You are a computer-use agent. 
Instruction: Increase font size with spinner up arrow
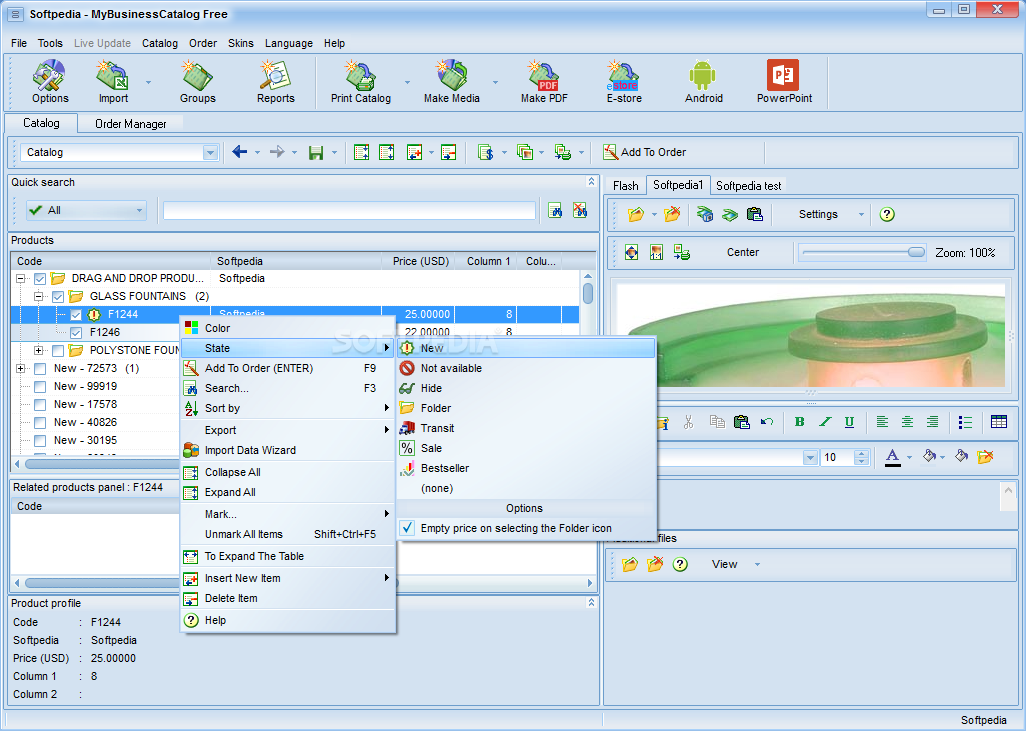pyautogui.click(x=862, y=453)
